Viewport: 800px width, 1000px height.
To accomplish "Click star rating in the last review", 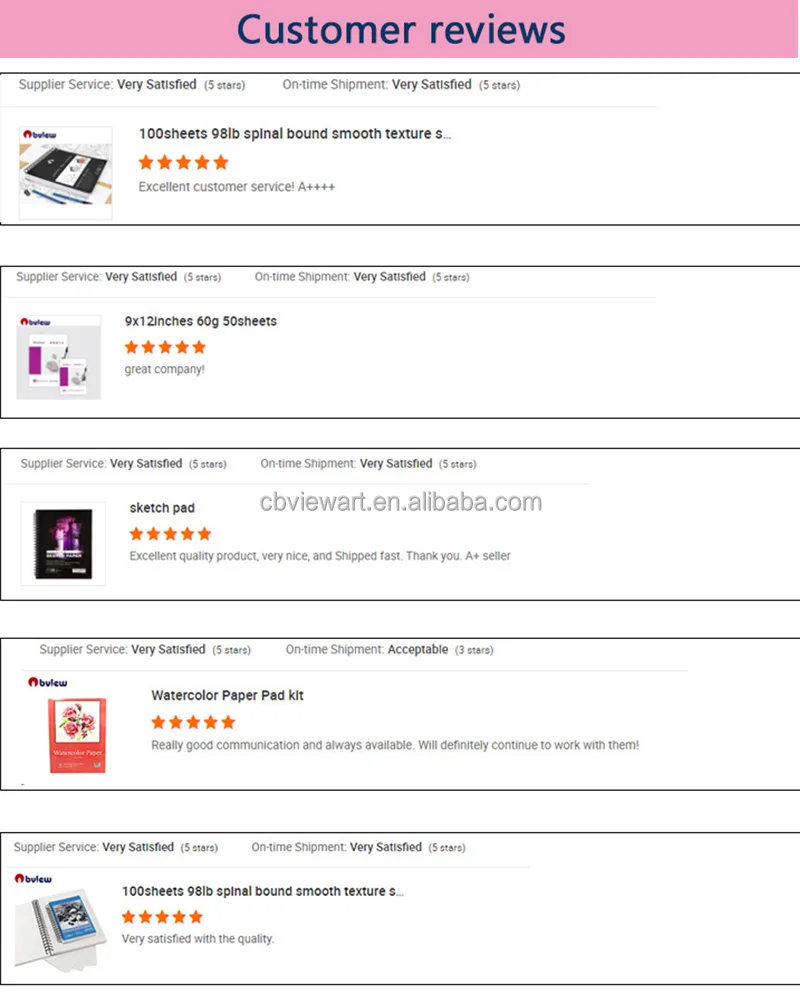I will point(162,917).
